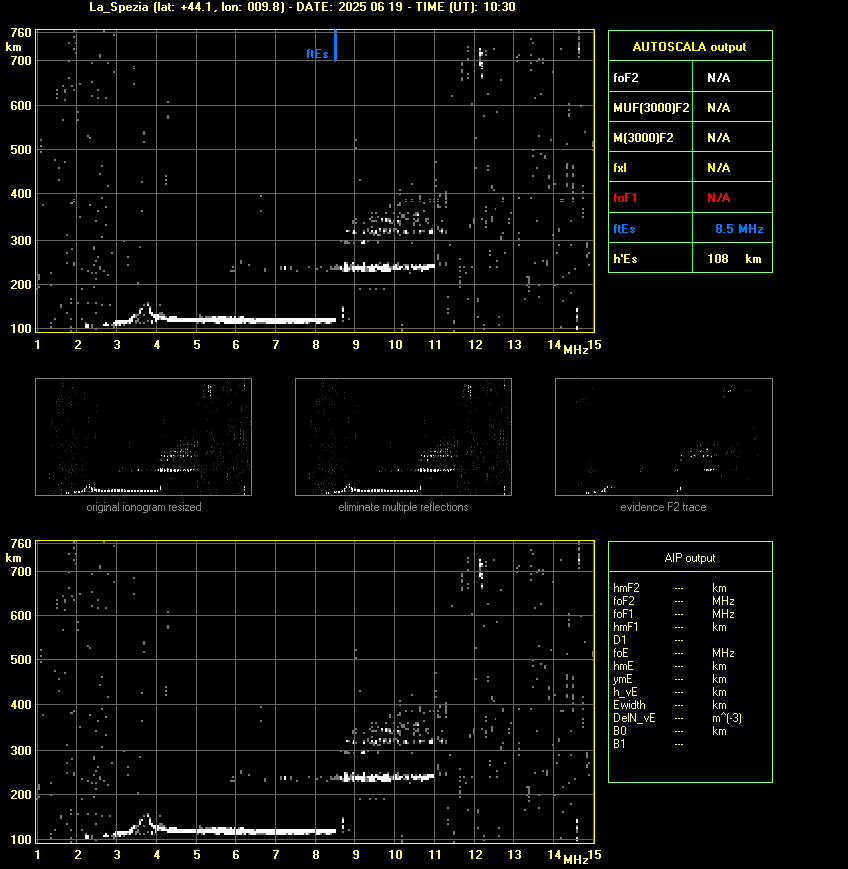This screenshot has width=848, height=869.
Task: Click the AIP output heading
Action: point(689,558)
